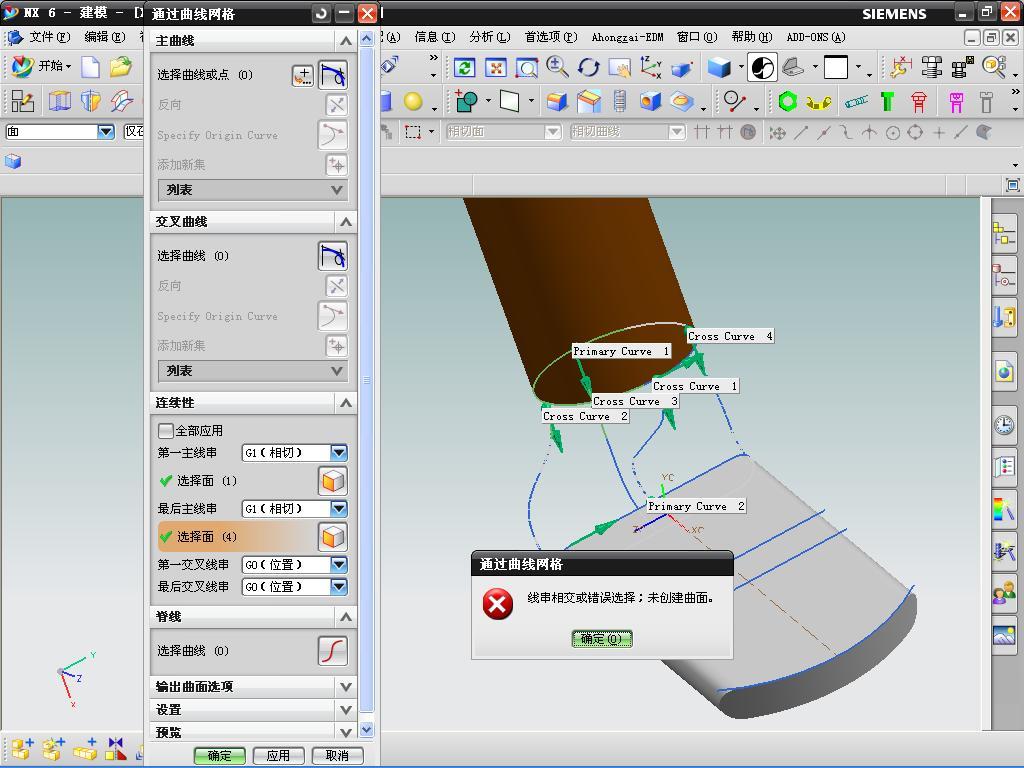Open the Assembly Navigator in right resource bar

[x=1004, y=233]
